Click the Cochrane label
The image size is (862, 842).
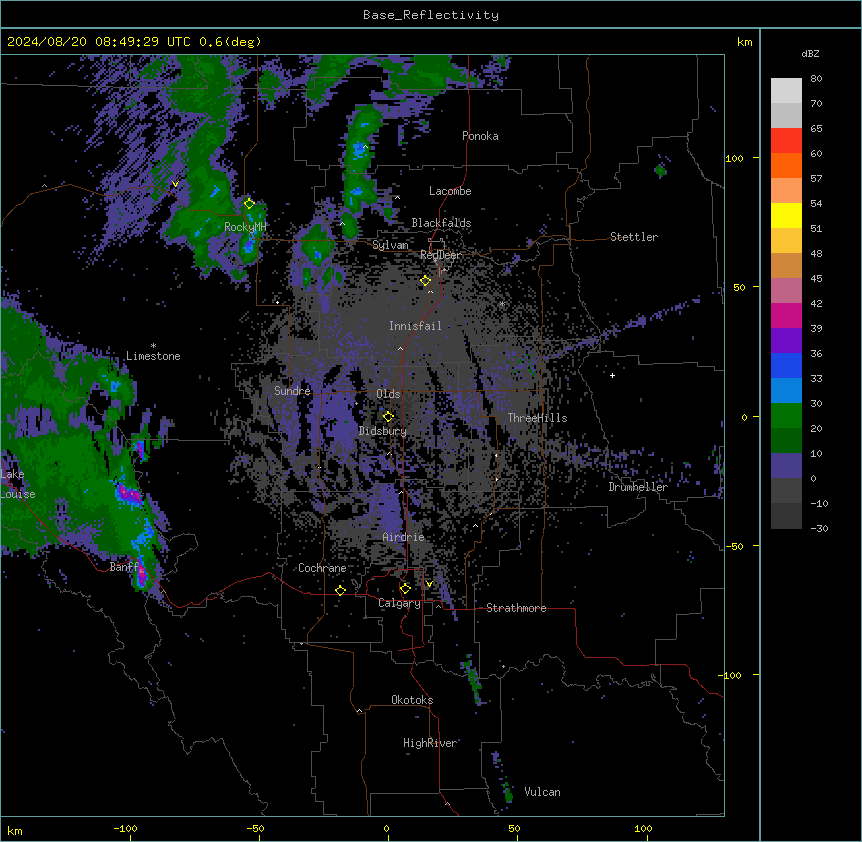(322, 568)
